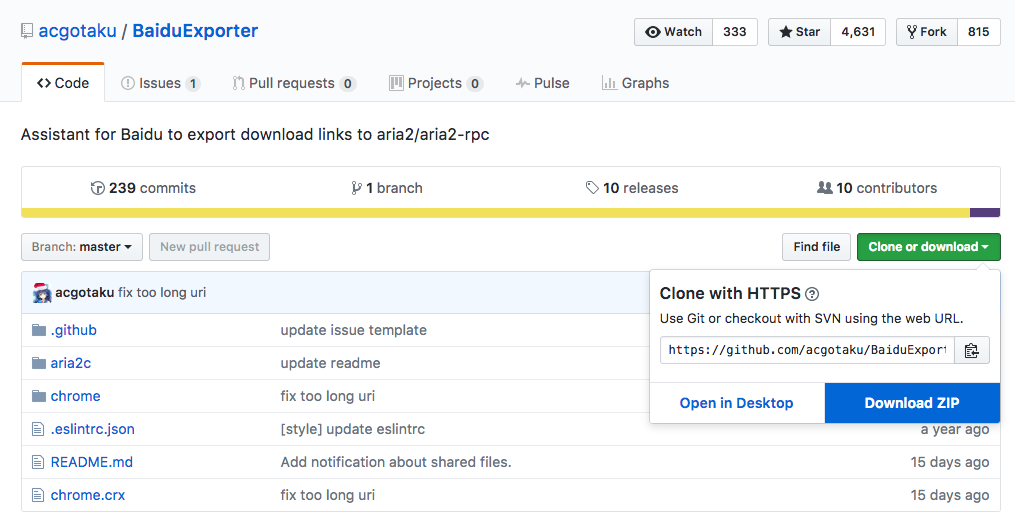Click the repository description text

click(255, 135)
